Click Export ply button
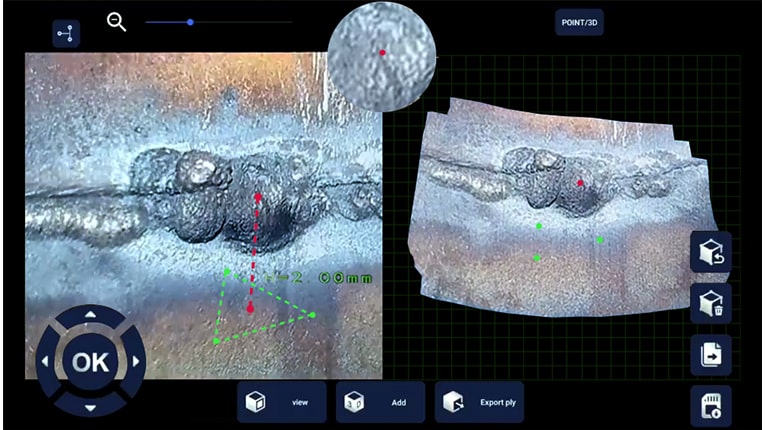 coord(479,402)
